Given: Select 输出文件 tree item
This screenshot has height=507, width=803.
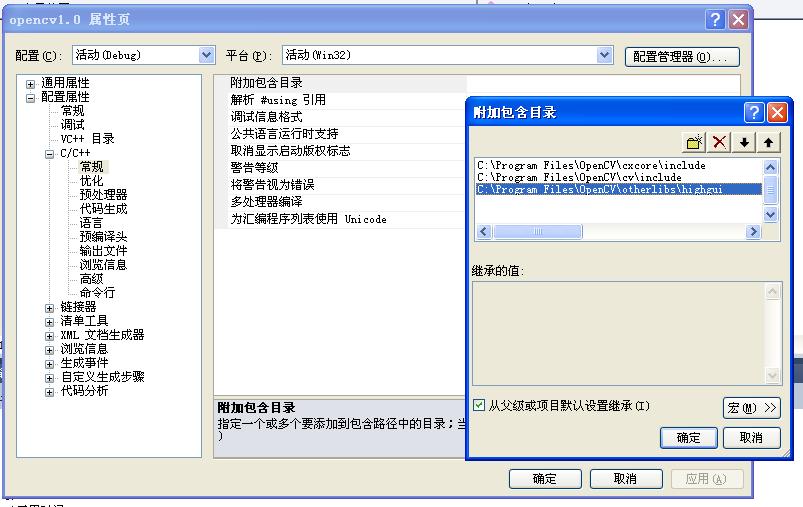Looking at the screenshot, I should pos(103,251).
